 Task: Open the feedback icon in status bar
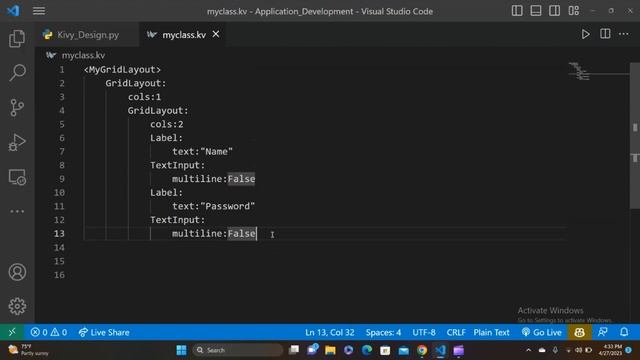[602, 332]
